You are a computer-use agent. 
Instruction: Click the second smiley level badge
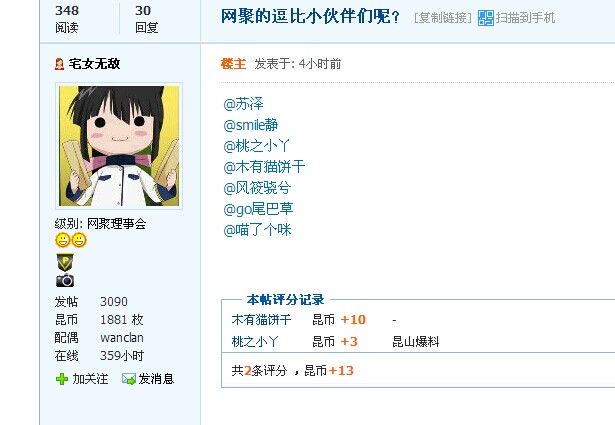(x=79, y=240)
